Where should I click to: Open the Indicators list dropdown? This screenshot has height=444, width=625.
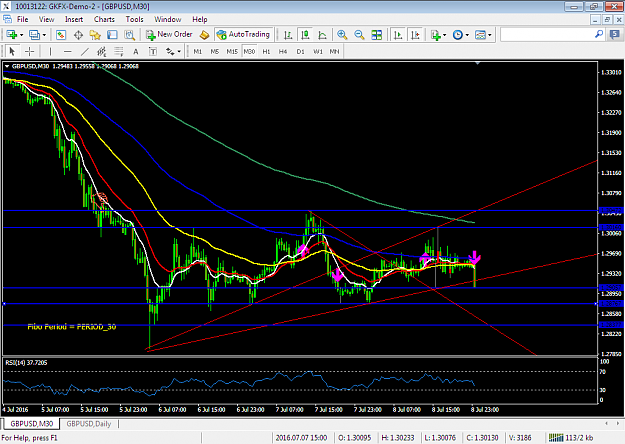[438, 35]
